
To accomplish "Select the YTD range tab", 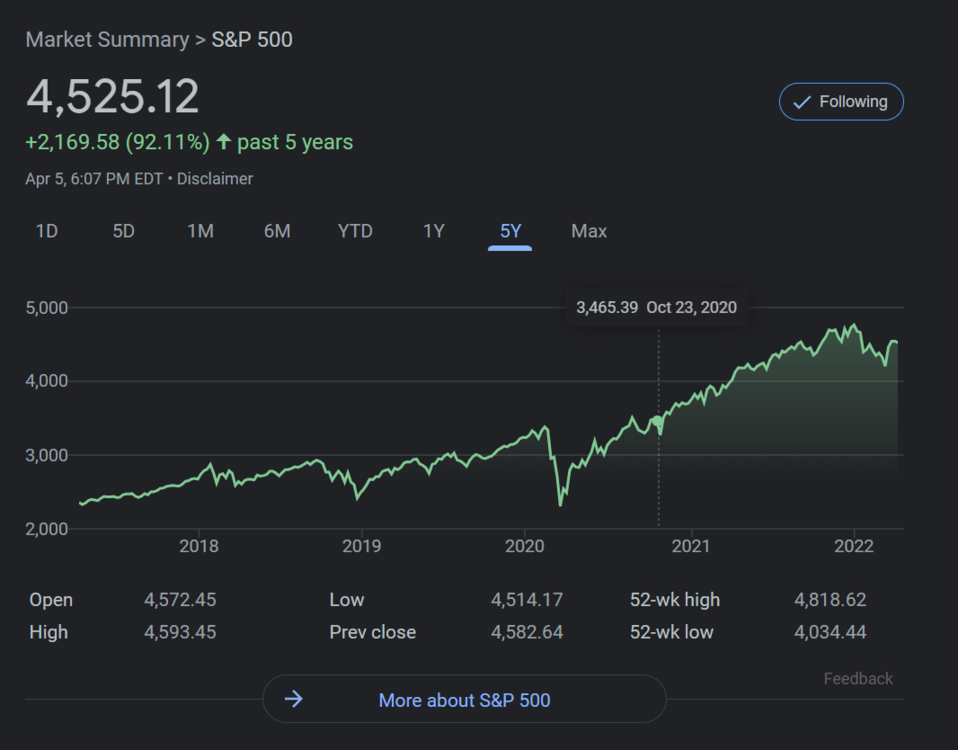I will pyautogui.click(x=355, y=231).
